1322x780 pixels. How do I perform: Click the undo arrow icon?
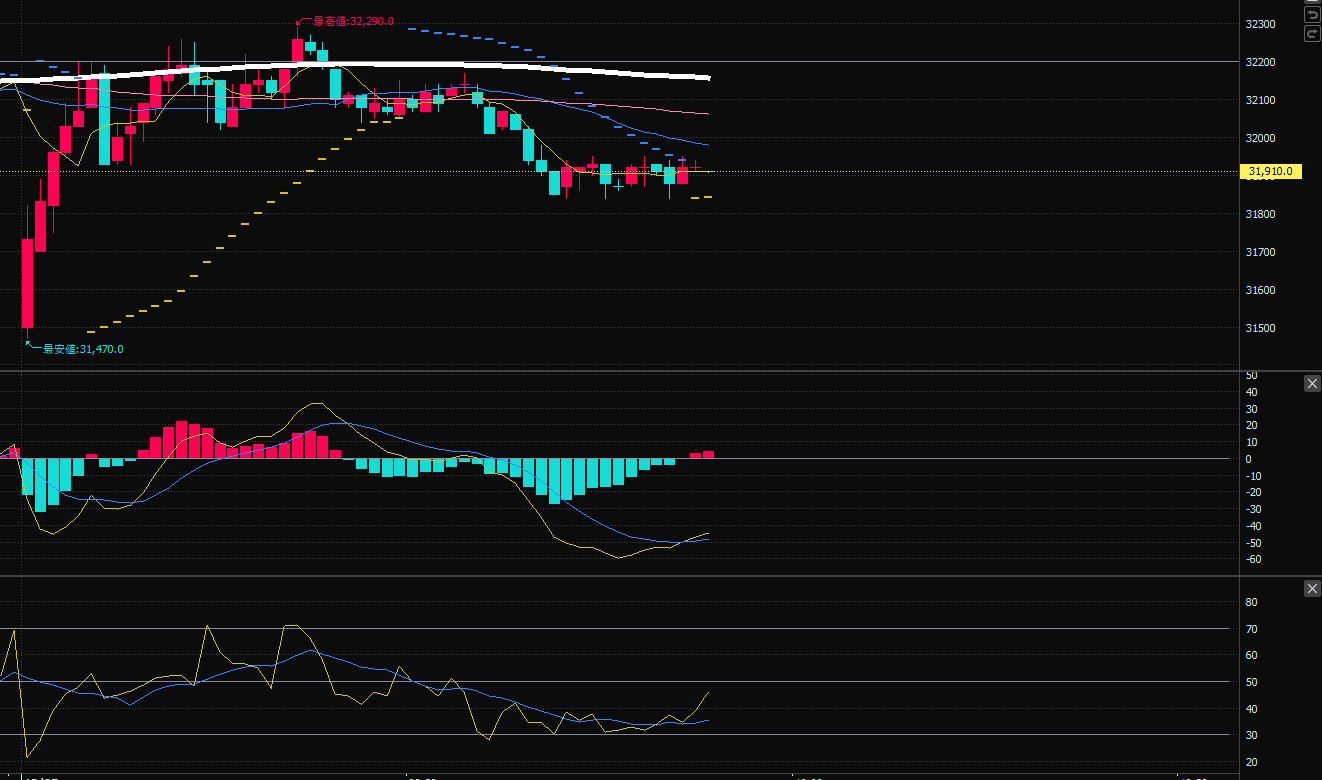[x=1312, y=15]
